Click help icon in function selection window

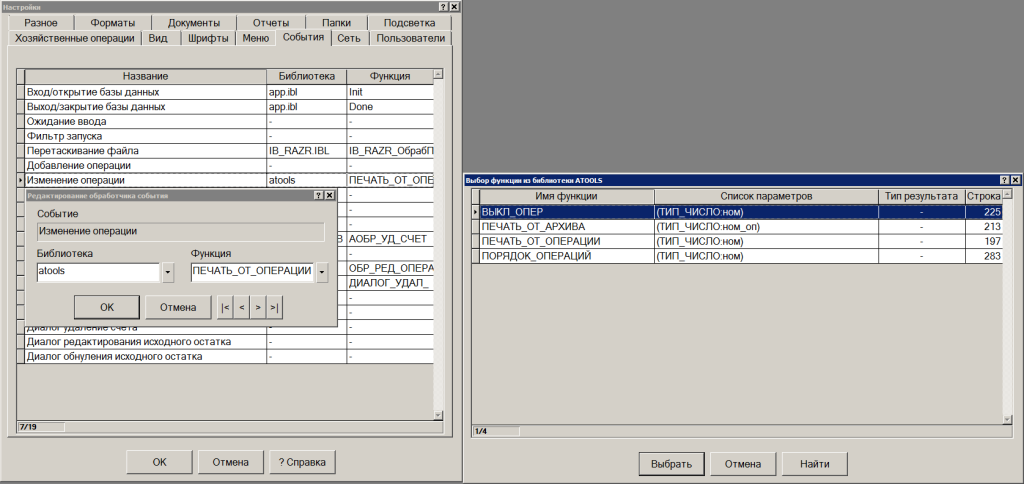click(x=1002, y=180)
